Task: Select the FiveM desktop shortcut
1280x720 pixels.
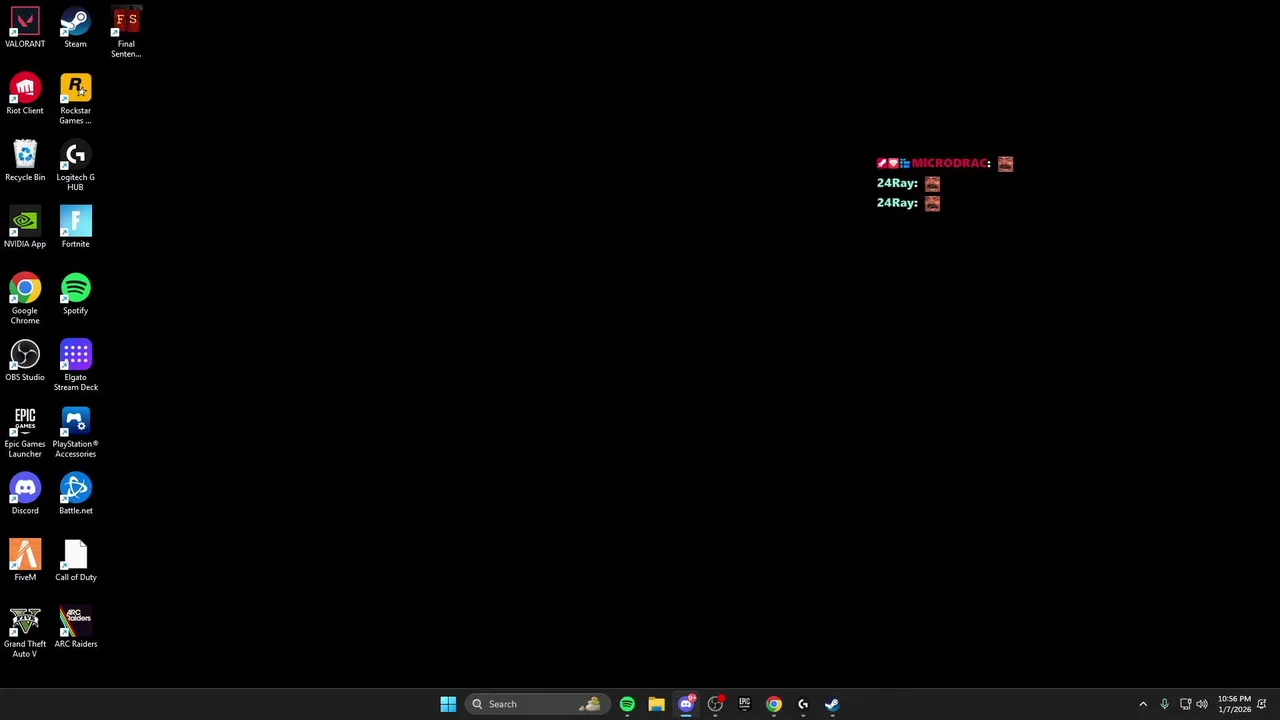Action: point(25,561)
